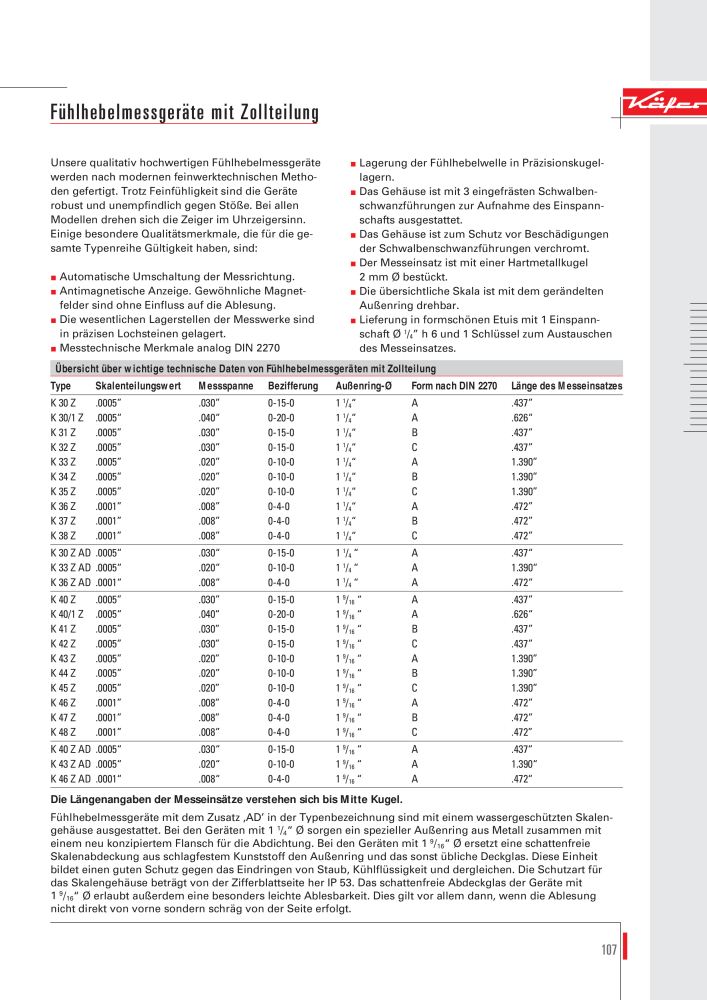Viewport: 707px width, 1000px height.
Task: Select the 'K 40/1 Z' type cell
Action: pos(67,614)
